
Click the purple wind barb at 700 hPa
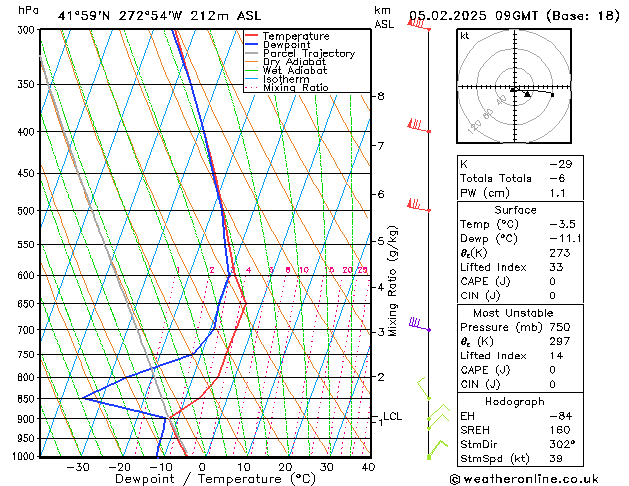pos(420,324)
